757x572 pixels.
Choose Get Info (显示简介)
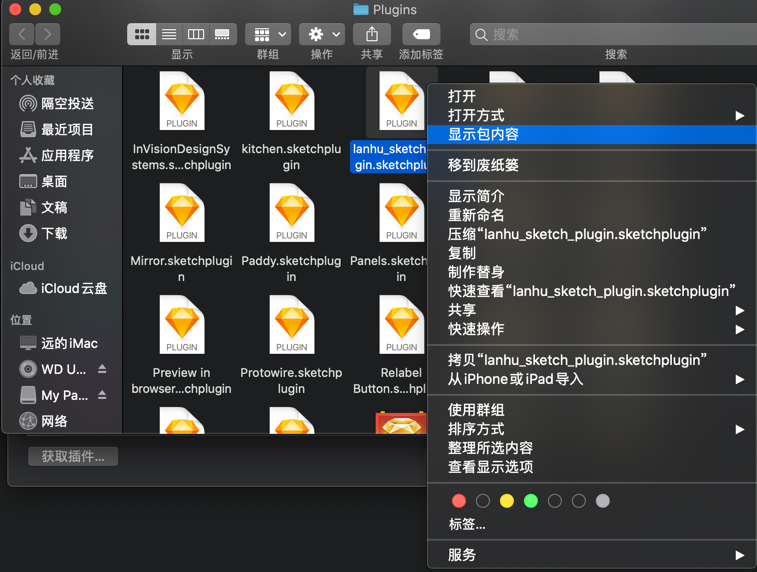coord(592,196)
